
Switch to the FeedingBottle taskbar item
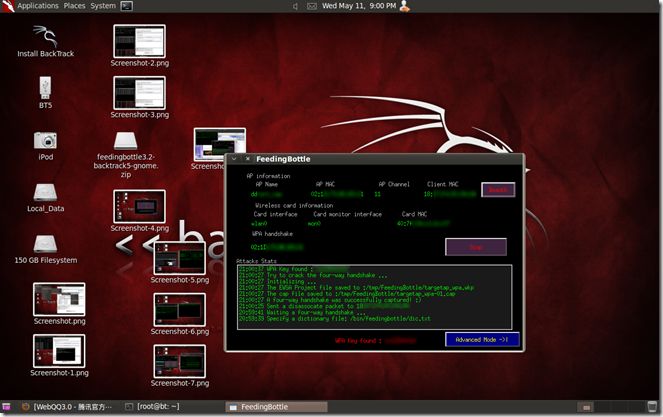tap(277, 407)
